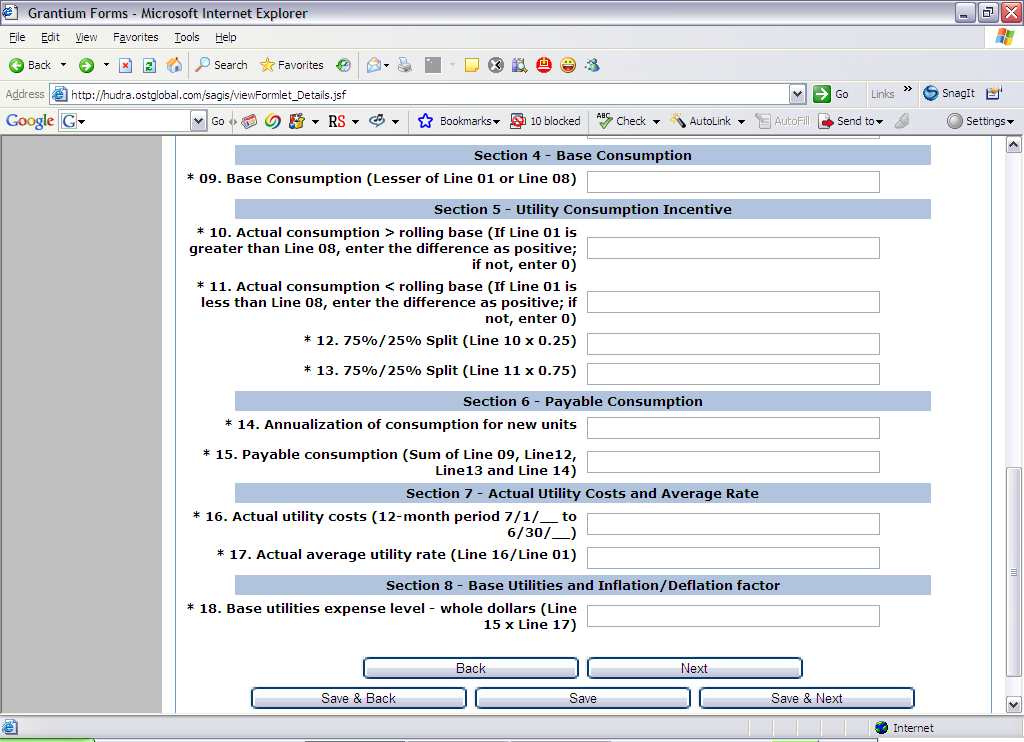Click the popup blocker '10 blocked' icon
The height and width of the screenshot is (742, 1024).
tap(545, 121)
